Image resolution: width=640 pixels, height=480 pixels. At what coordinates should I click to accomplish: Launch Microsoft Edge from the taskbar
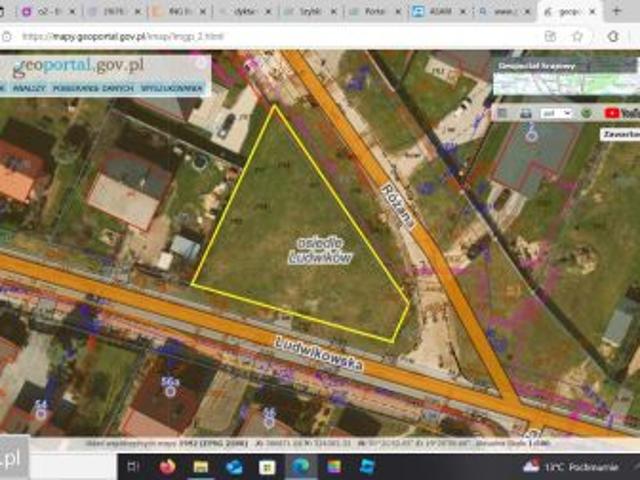300,466
